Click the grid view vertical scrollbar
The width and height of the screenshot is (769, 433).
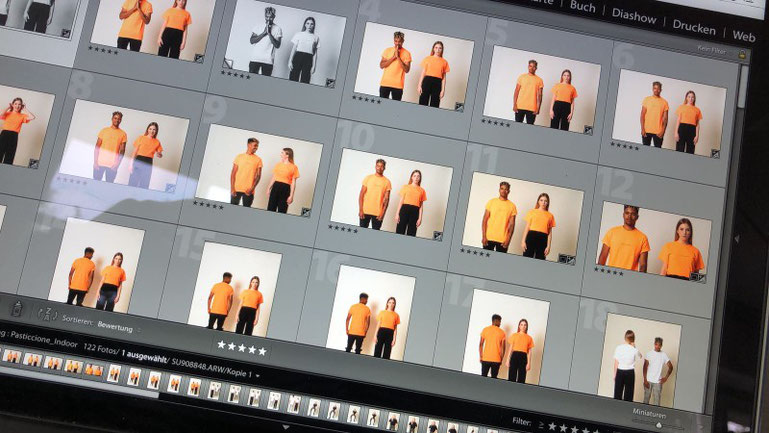click(x=744, y=88)
